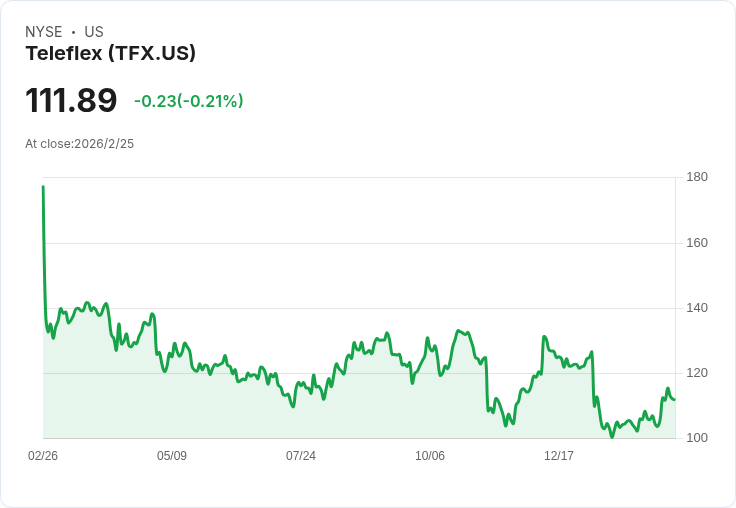The image size is (736, 508).
Task: Click the Teleflex (TFX.US) stock title
Action: [110, 53]
